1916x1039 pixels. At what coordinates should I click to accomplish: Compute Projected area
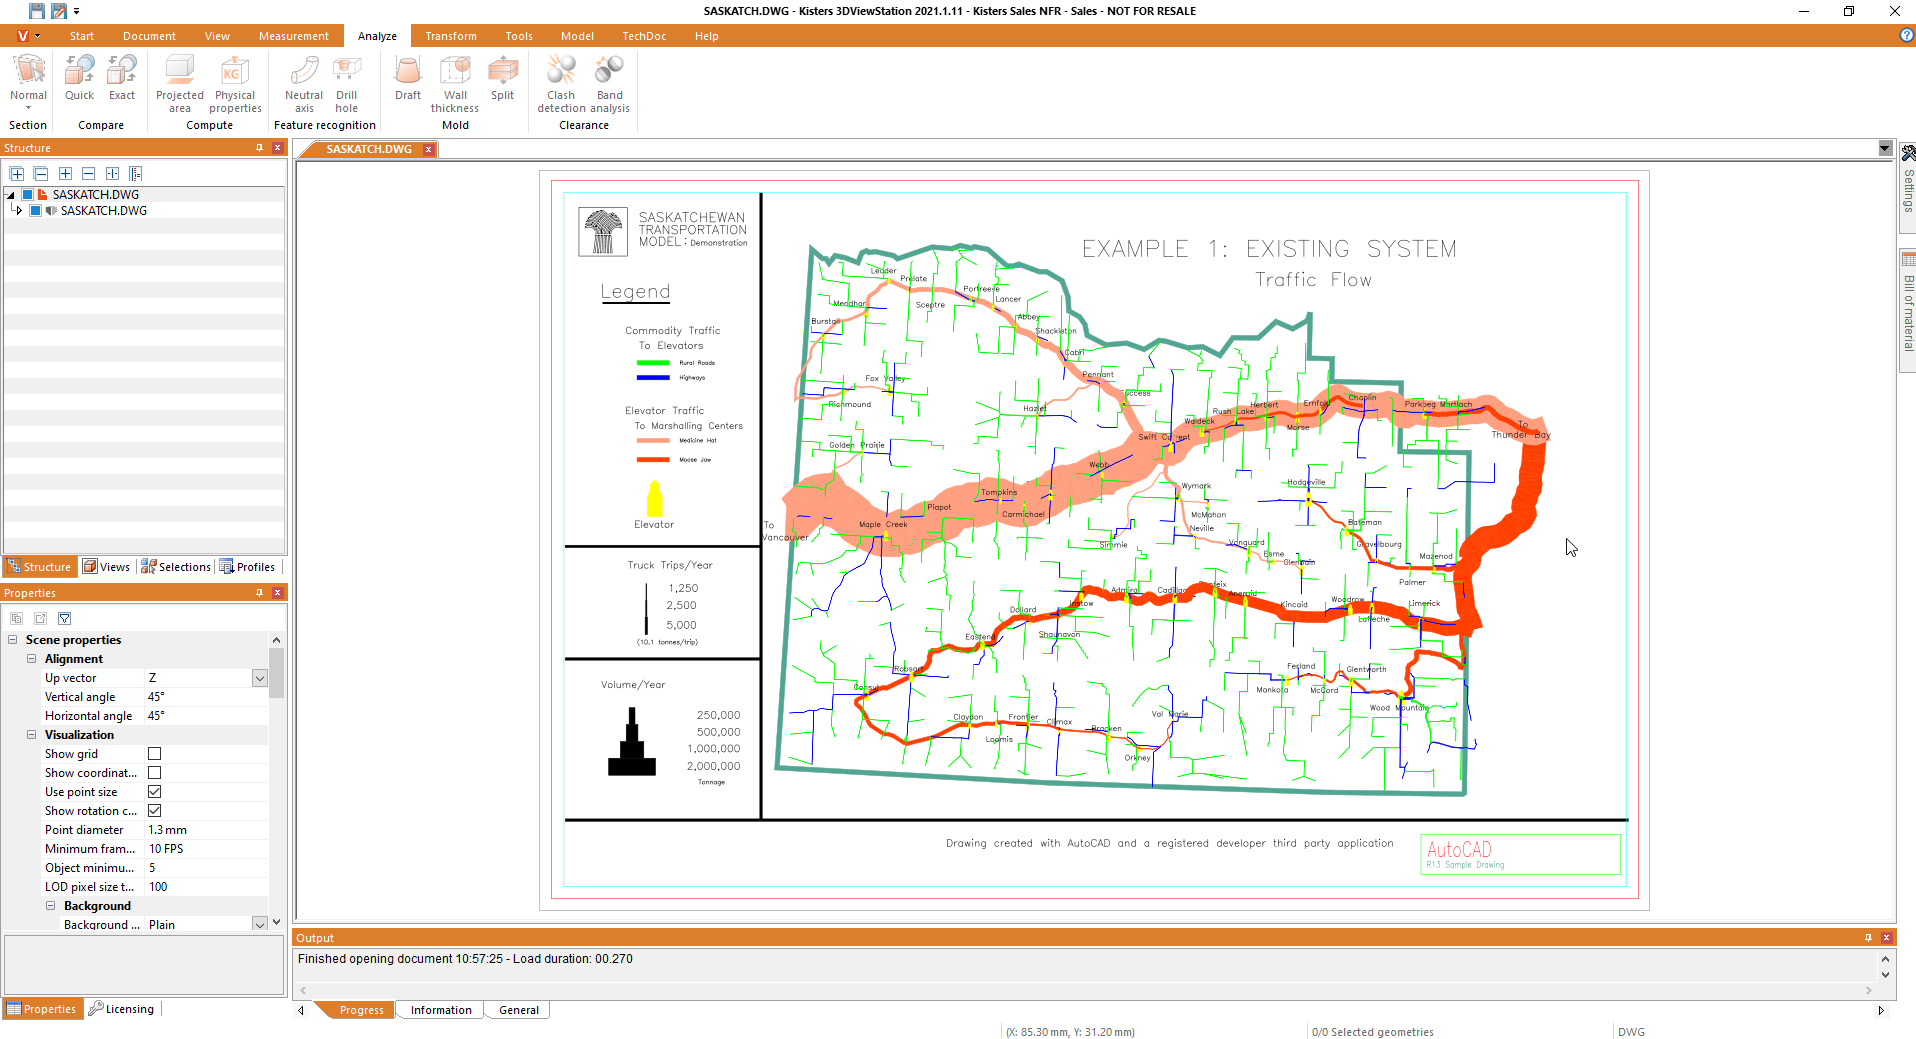180,85
